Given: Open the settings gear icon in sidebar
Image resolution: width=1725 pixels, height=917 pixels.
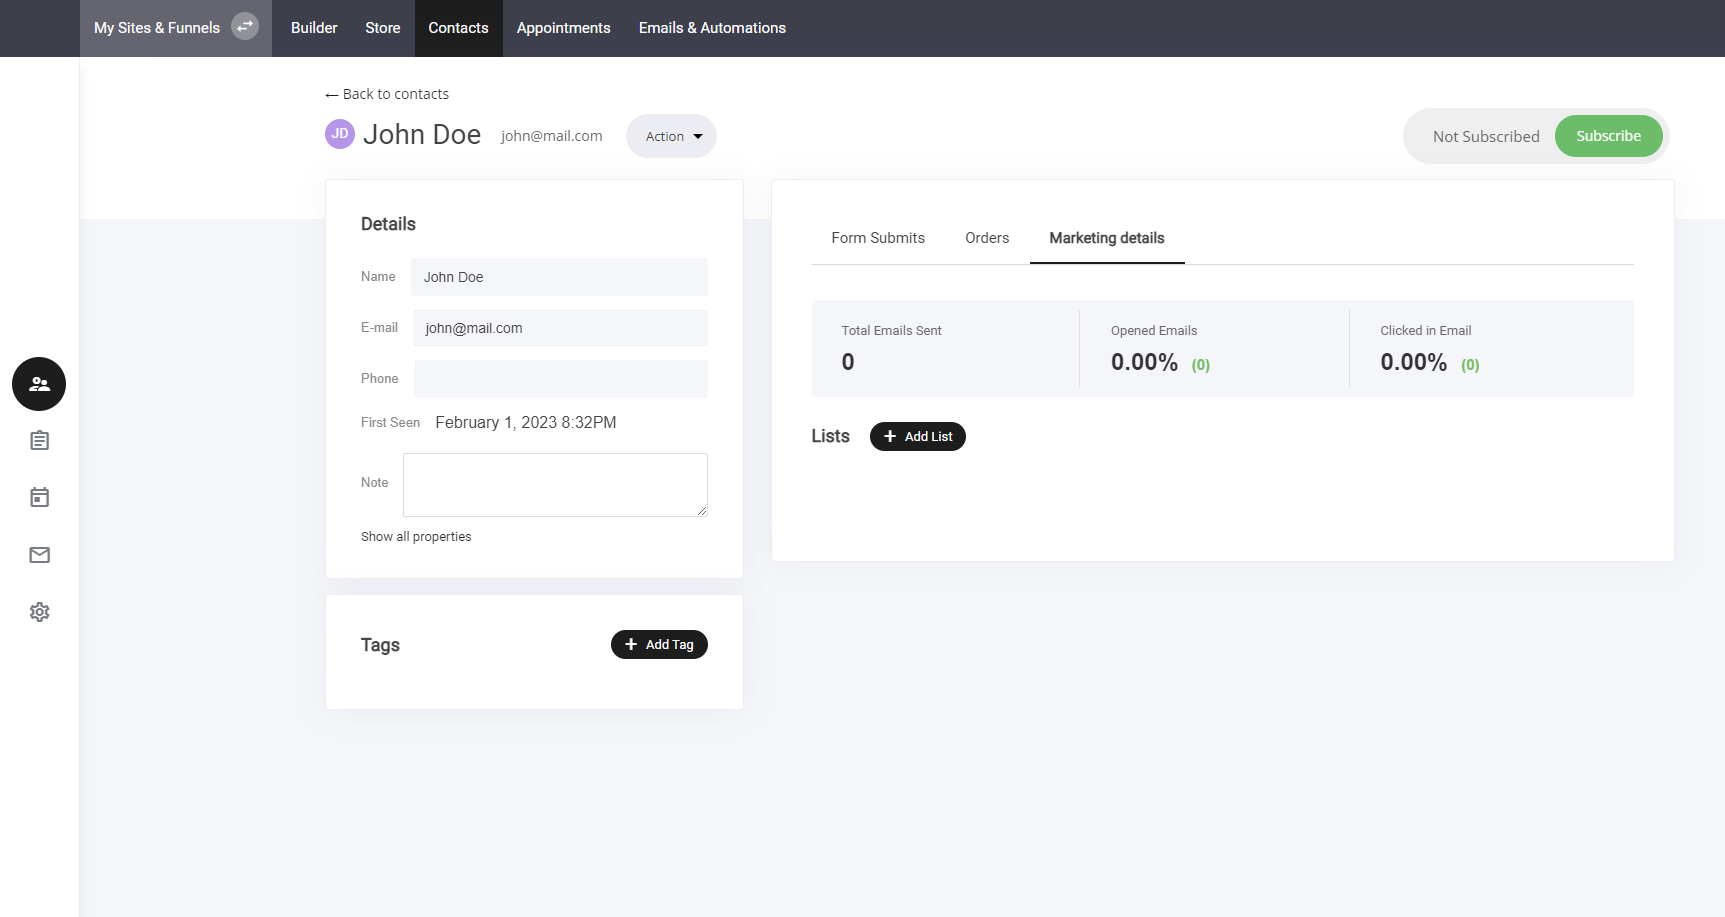Looking at the screenshot, I should (x=39, y=612).
